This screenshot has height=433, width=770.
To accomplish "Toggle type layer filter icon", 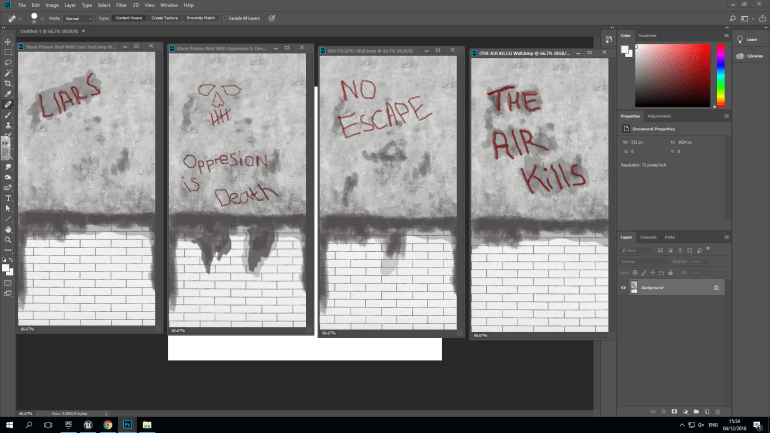I will coord(680,250).
